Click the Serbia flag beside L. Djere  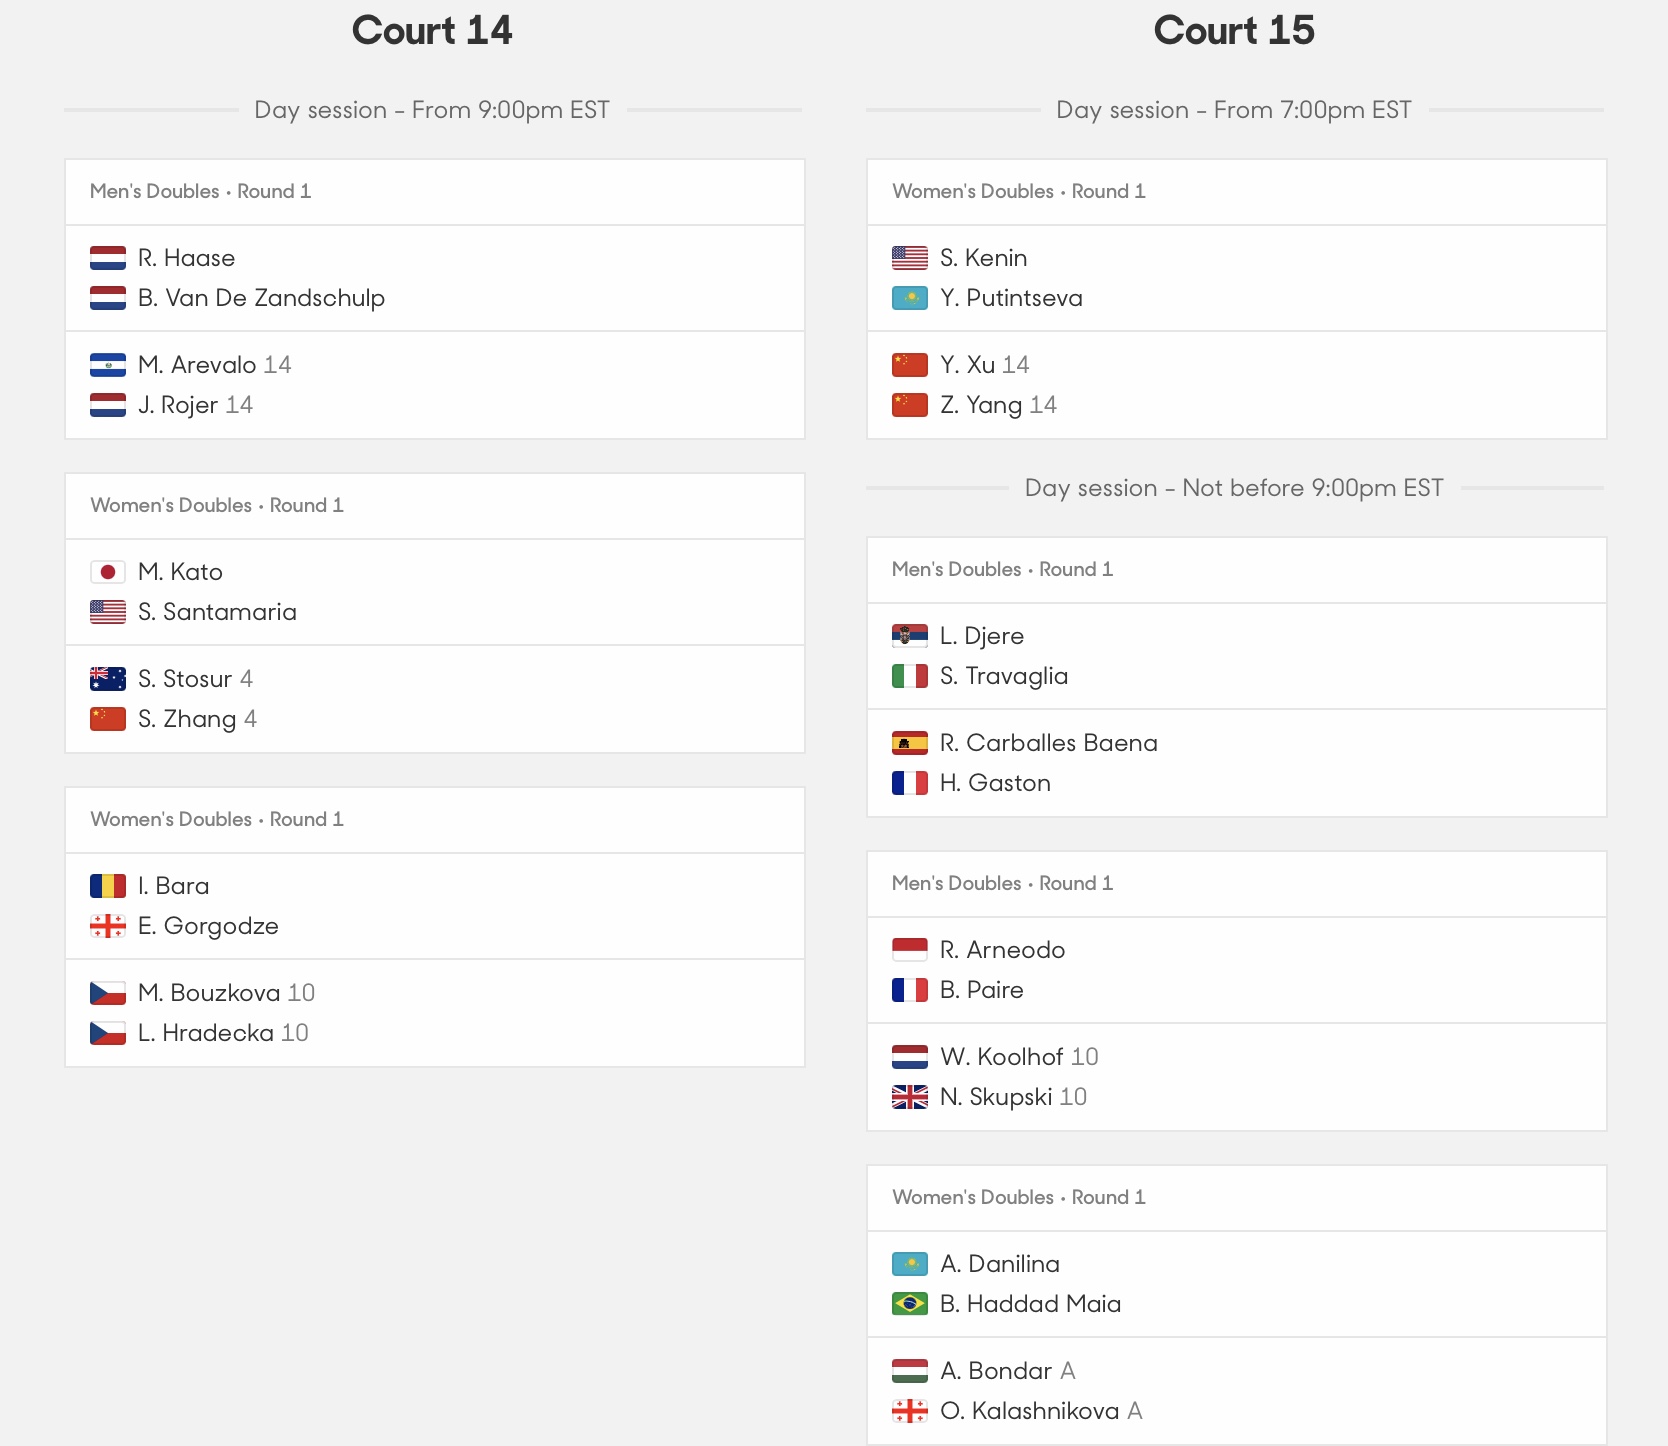pos(910,636)
